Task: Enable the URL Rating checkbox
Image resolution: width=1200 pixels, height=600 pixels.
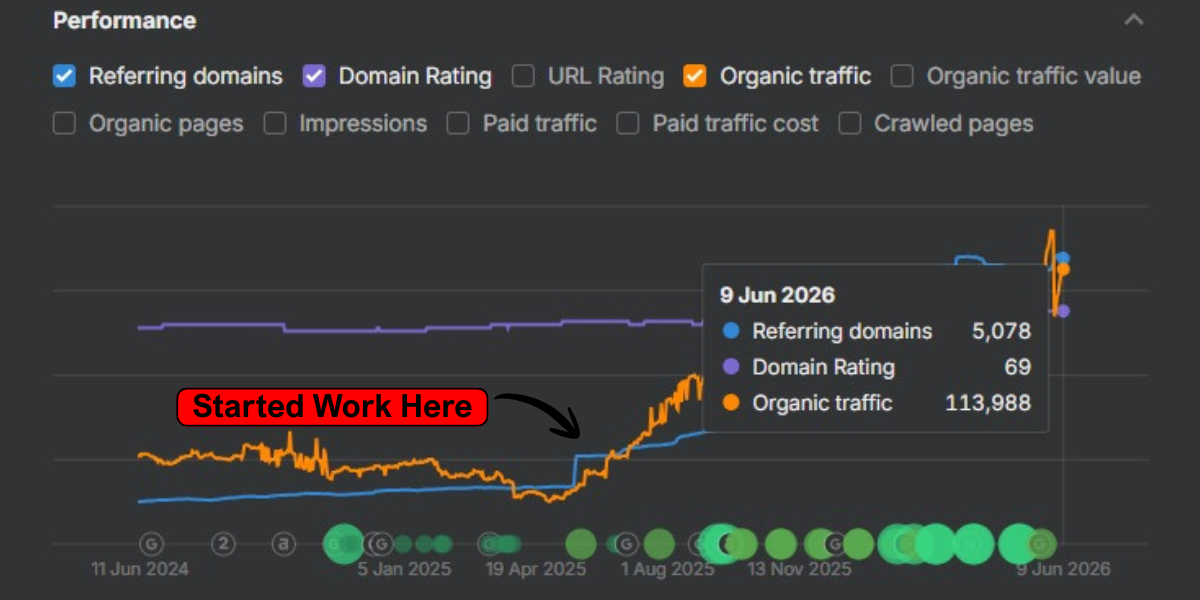Action: pyautogui.click(x=523, y=76)
